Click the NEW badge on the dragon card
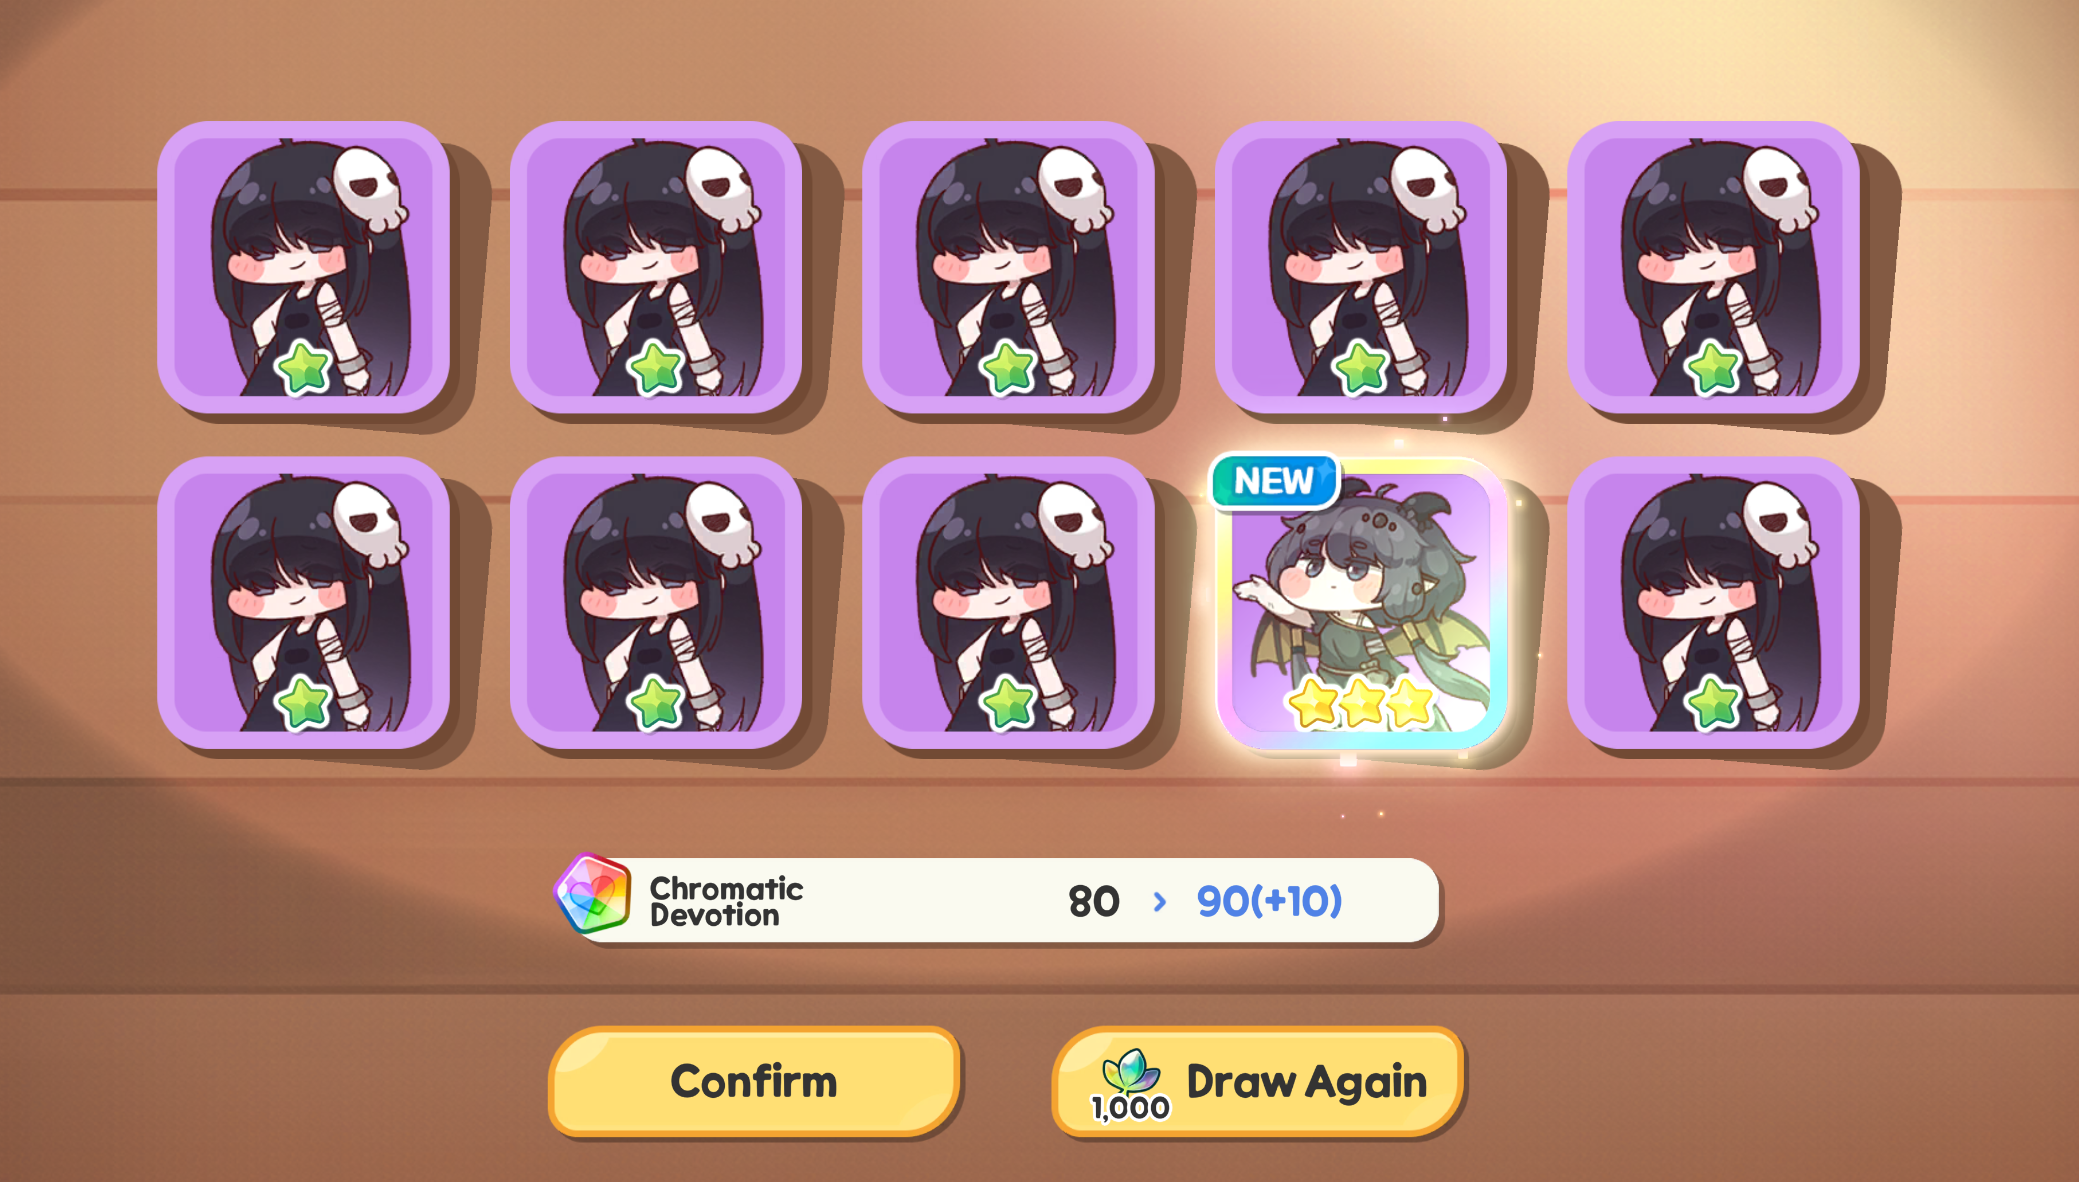 click(1274, 481)
